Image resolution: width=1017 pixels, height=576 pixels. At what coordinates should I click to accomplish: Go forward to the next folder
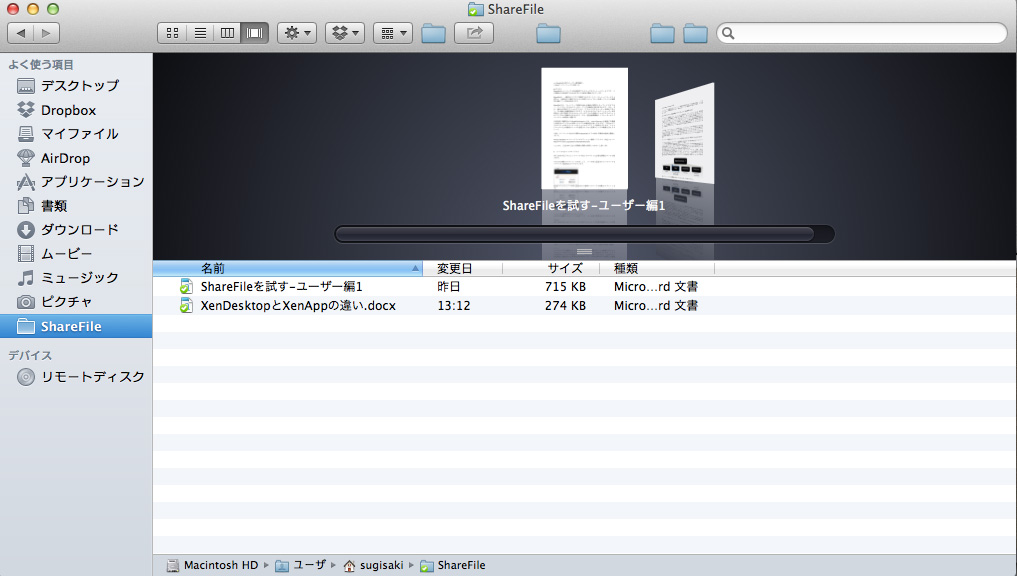pyautogui.click(x=46, y=33)
